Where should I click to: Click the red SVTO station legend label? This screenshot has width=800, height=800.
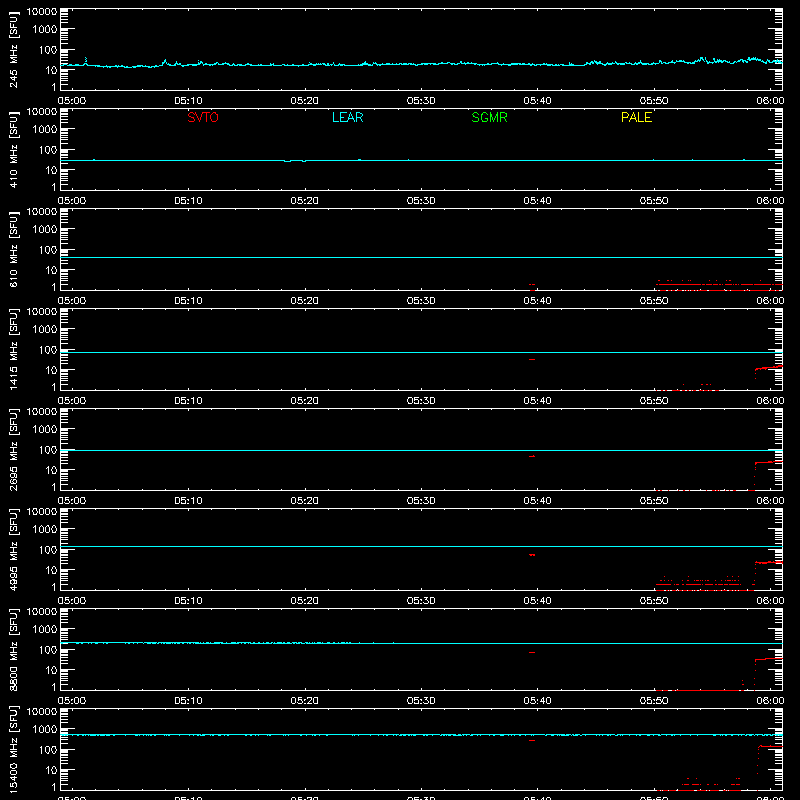(x=203, y=117)
